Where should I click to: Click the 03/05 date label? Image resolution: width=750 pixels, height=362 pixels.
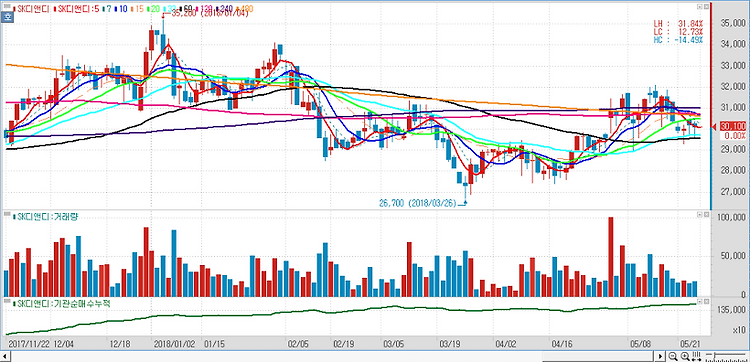(394, 344)
